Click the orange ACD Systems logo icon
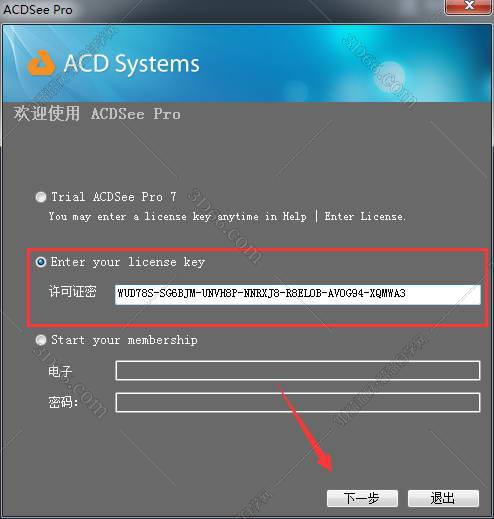The height and width of the screenshot is (519, 494). click(41, 63)
